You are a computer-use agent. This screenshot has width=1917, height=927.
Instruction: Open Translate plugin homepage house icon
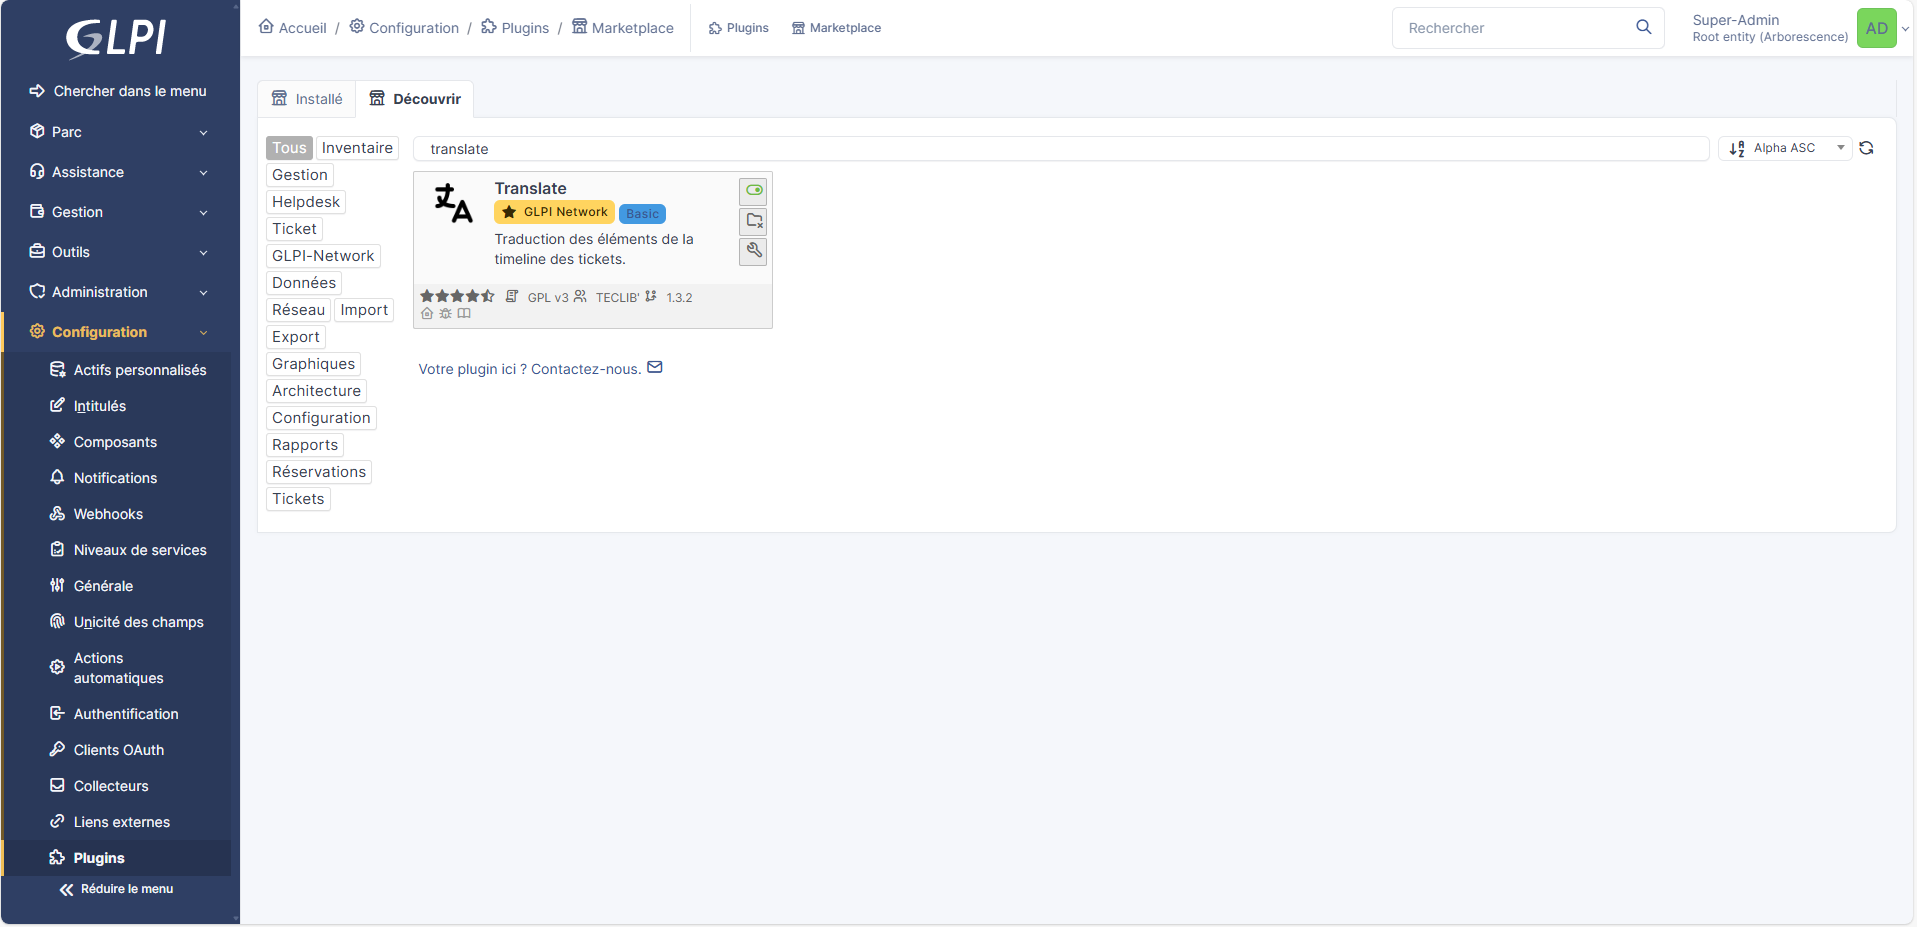(x=427, y=314)
